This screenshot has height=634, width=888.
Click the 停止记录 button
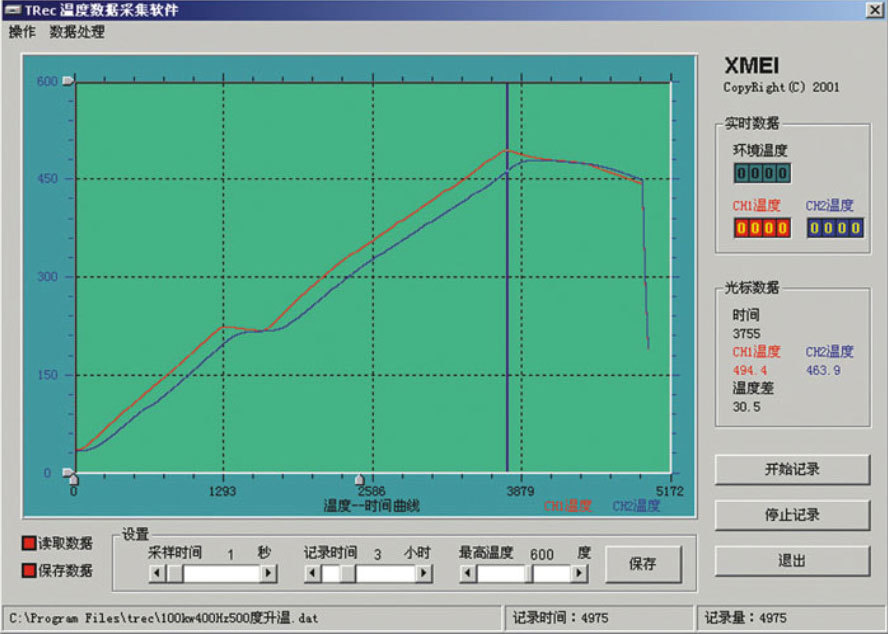click(792, 514)
